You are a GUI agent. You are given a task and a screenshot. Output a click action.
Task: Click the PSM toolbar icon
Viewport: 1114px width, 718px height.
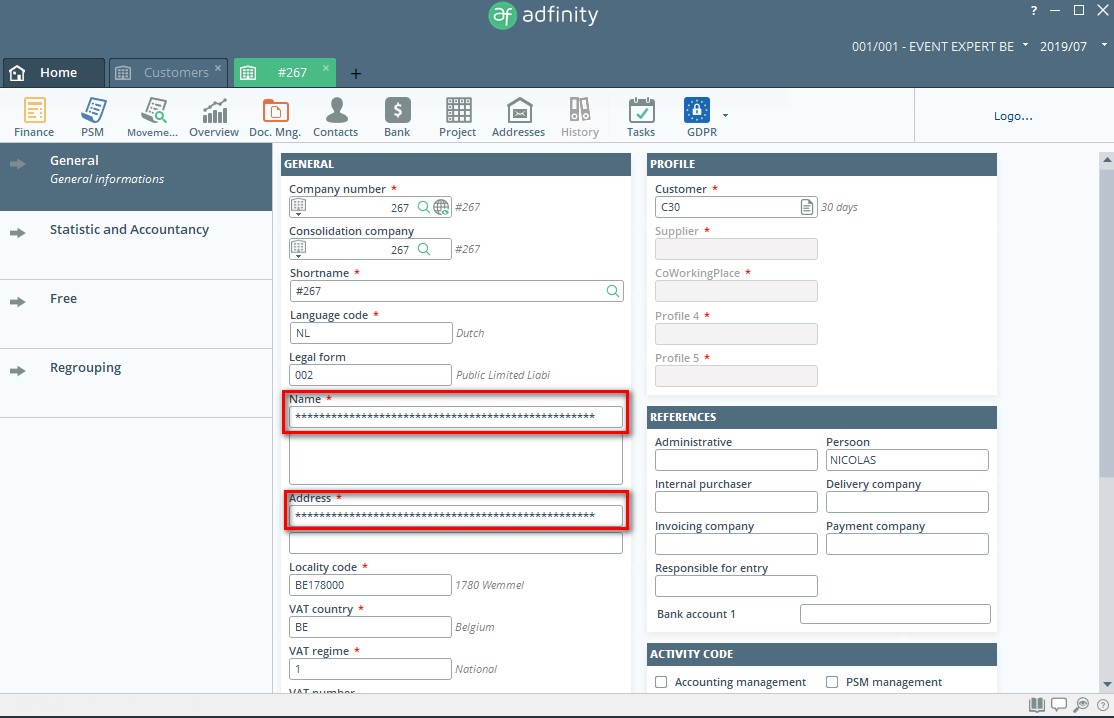[92, 117]
